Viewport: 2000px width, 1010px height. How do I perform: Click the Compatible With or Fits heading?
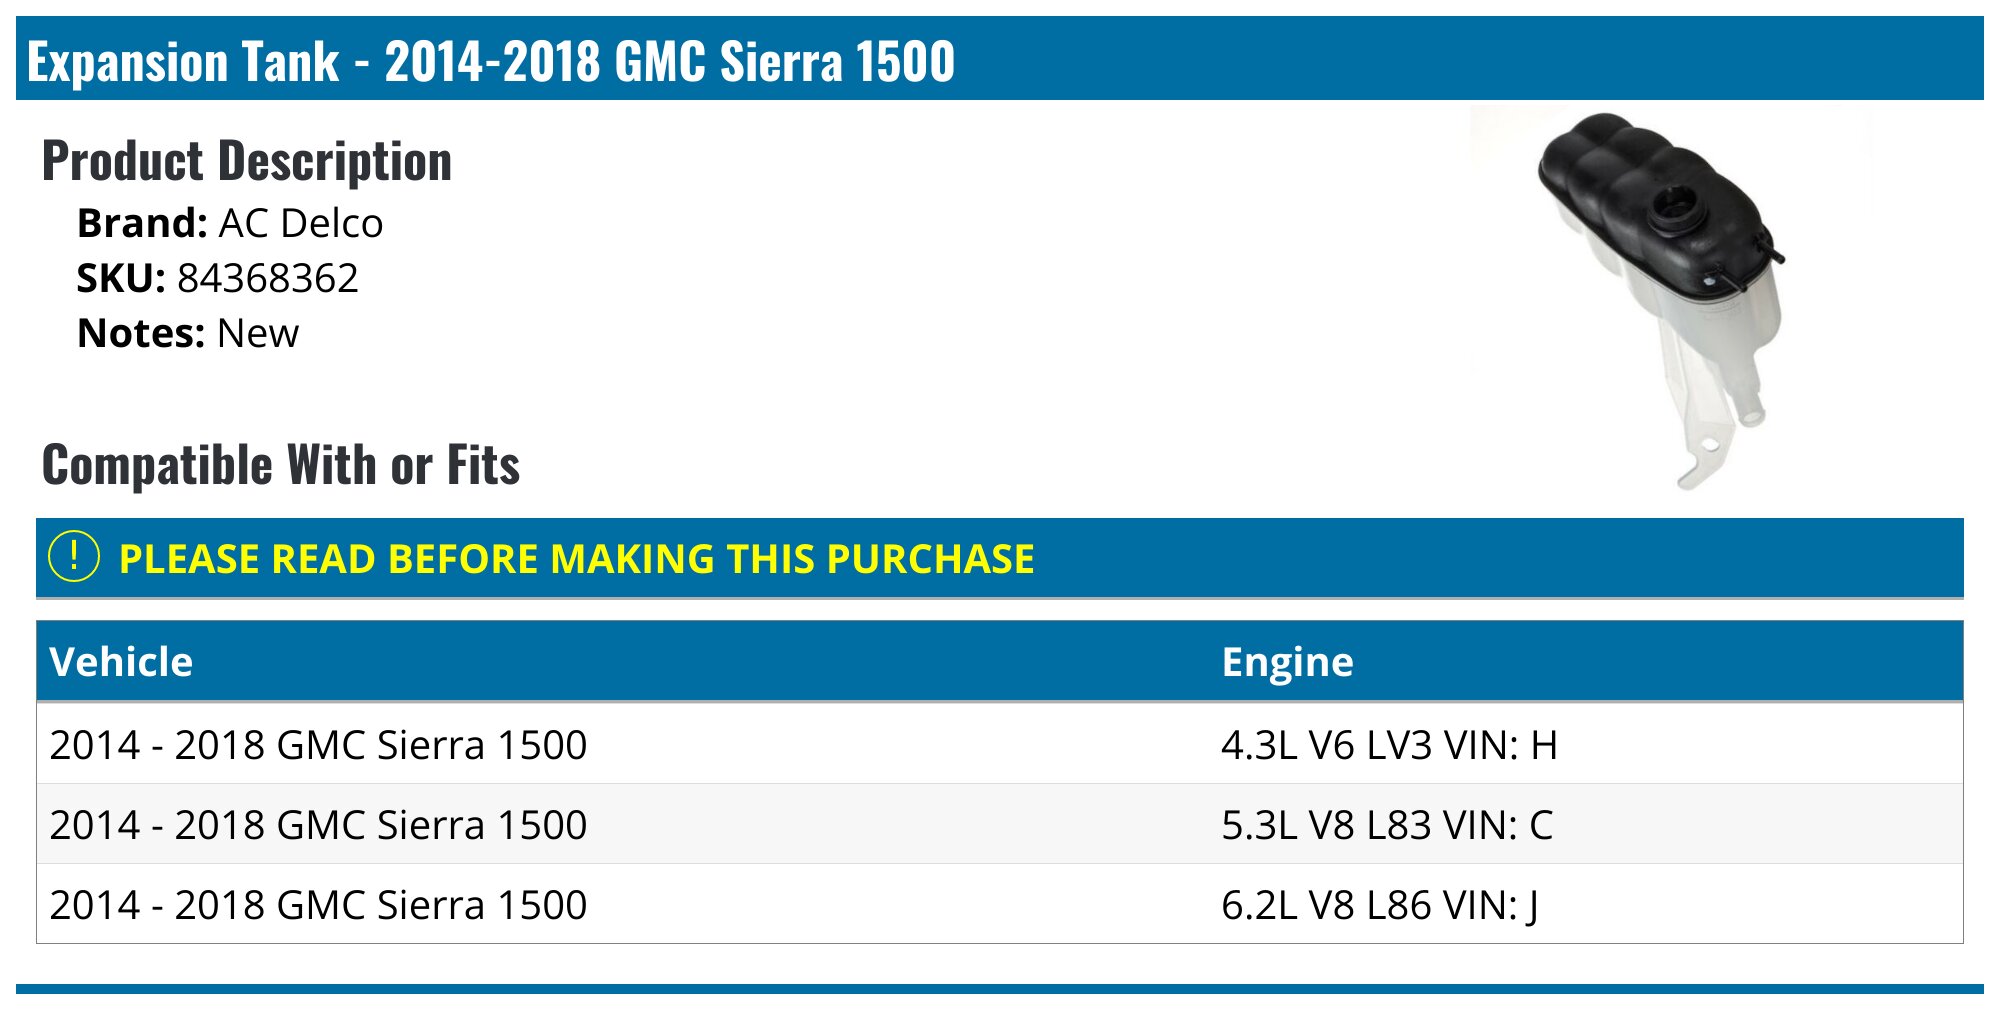[281, 465]
